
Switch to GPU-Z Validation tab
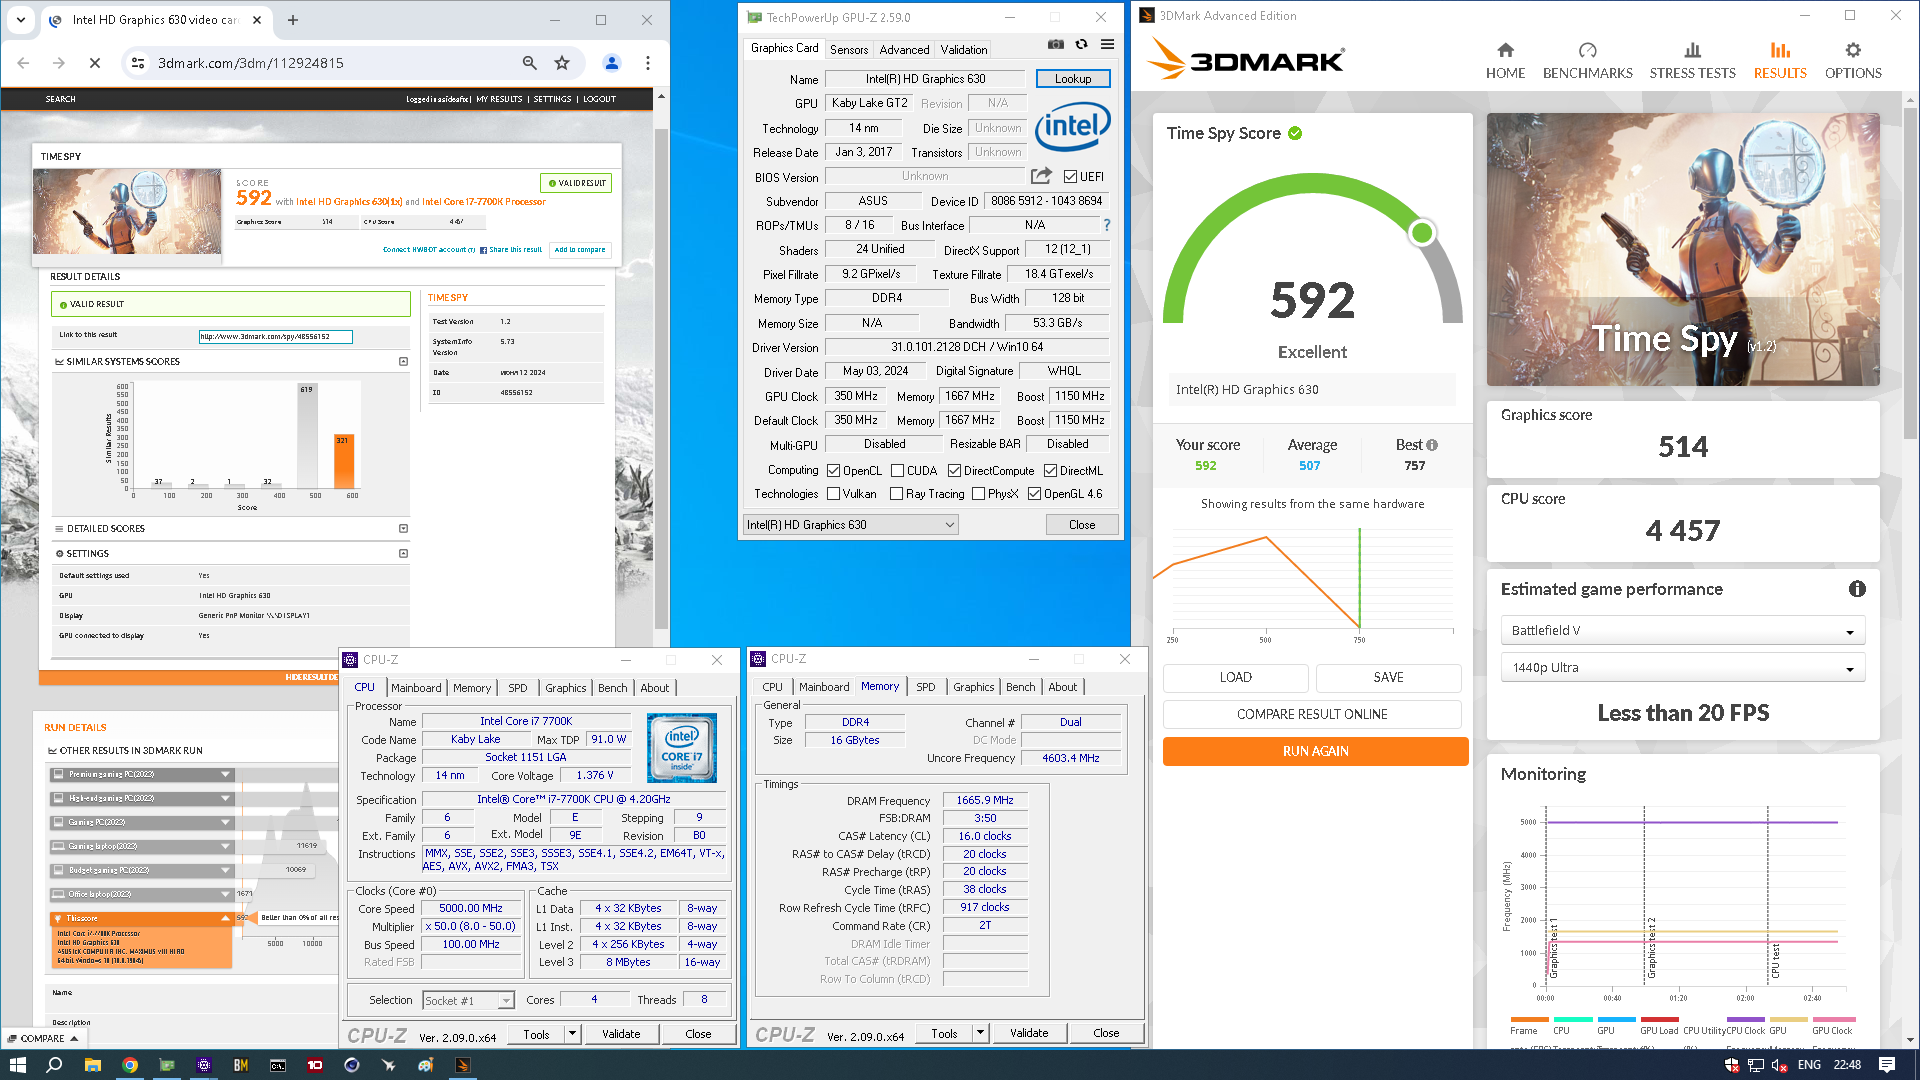point(964,49)
